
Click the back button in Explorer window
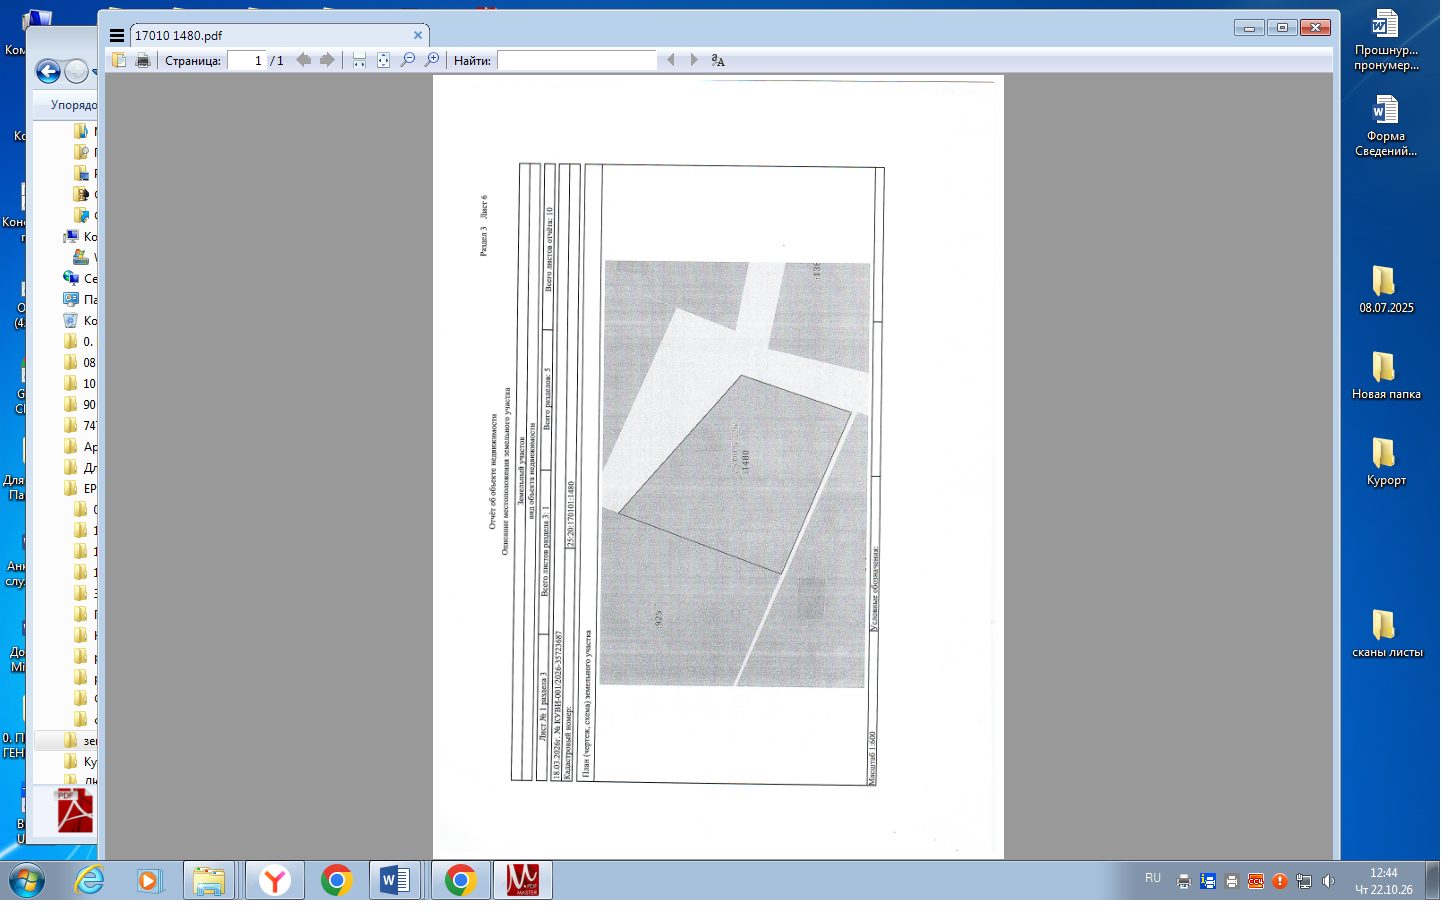[48, 71]
